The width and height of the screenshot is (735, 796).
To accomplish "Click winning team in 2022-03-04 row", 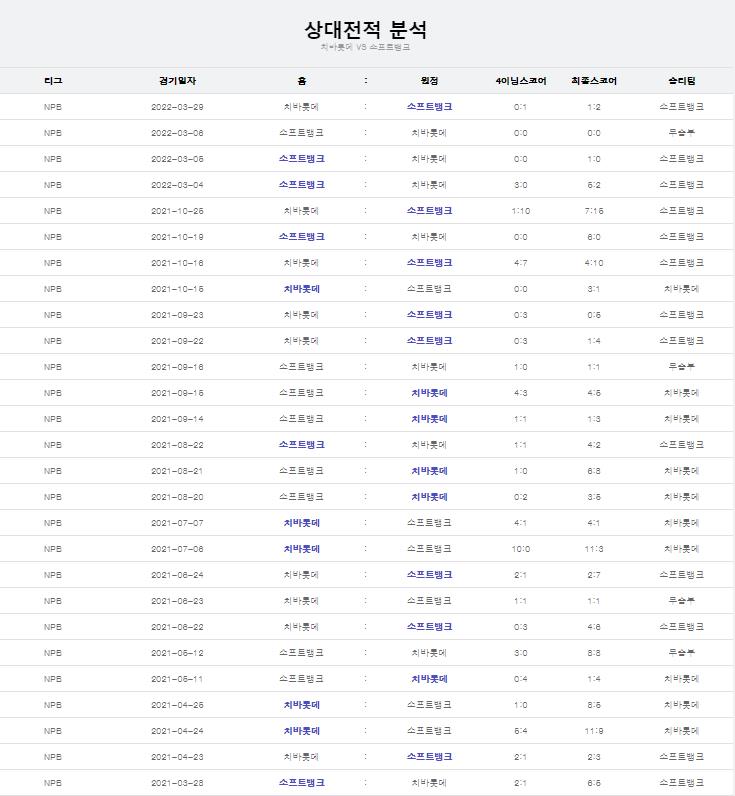I will tap(682, 185).
